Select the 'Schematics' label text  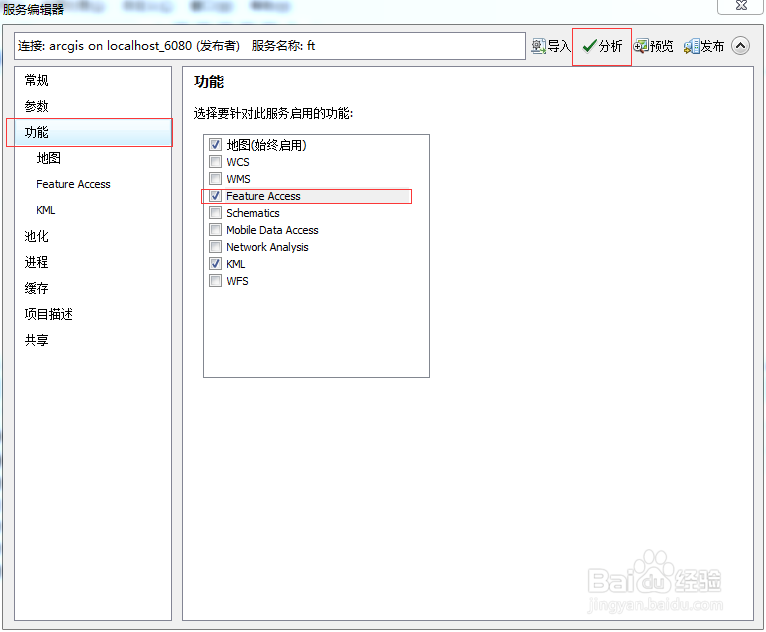(253, 213)
